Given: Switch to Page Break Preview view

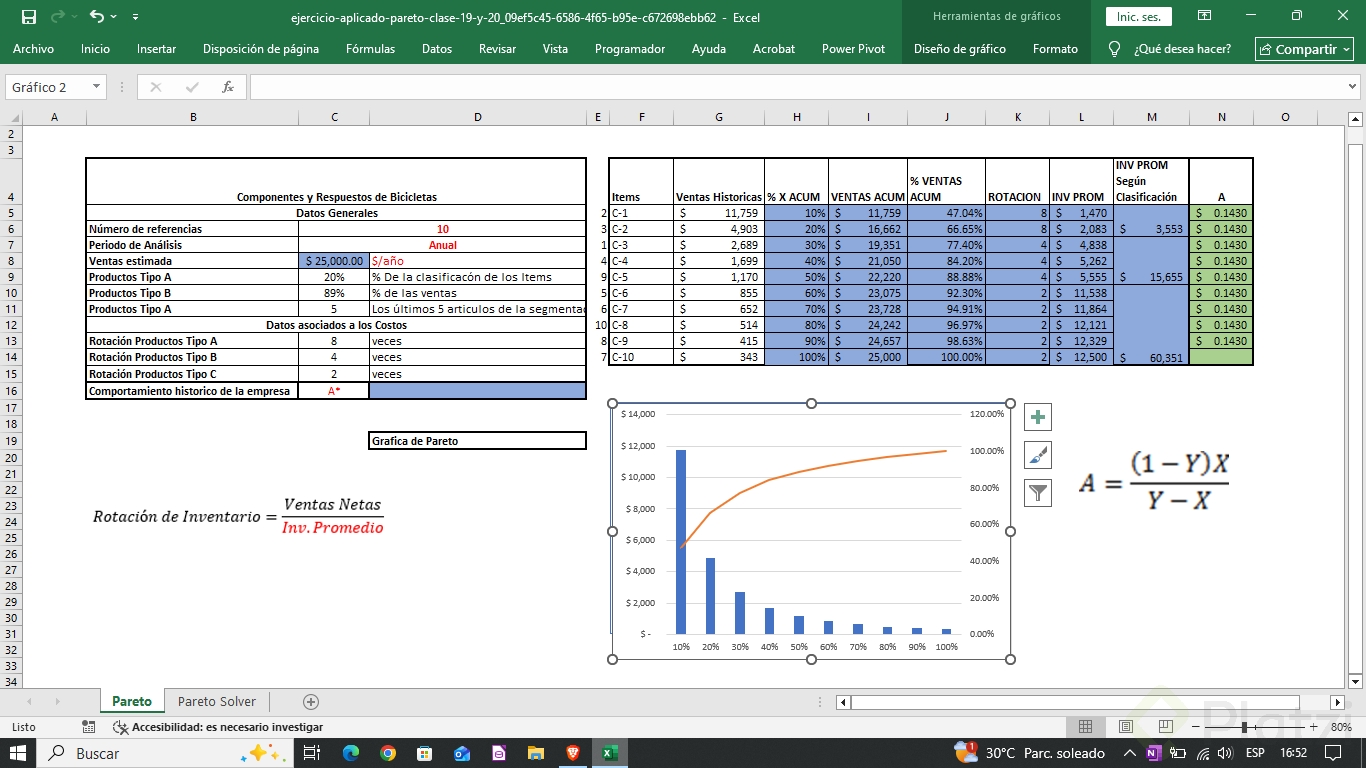Looking at the screenshot, I should 1165,727.
